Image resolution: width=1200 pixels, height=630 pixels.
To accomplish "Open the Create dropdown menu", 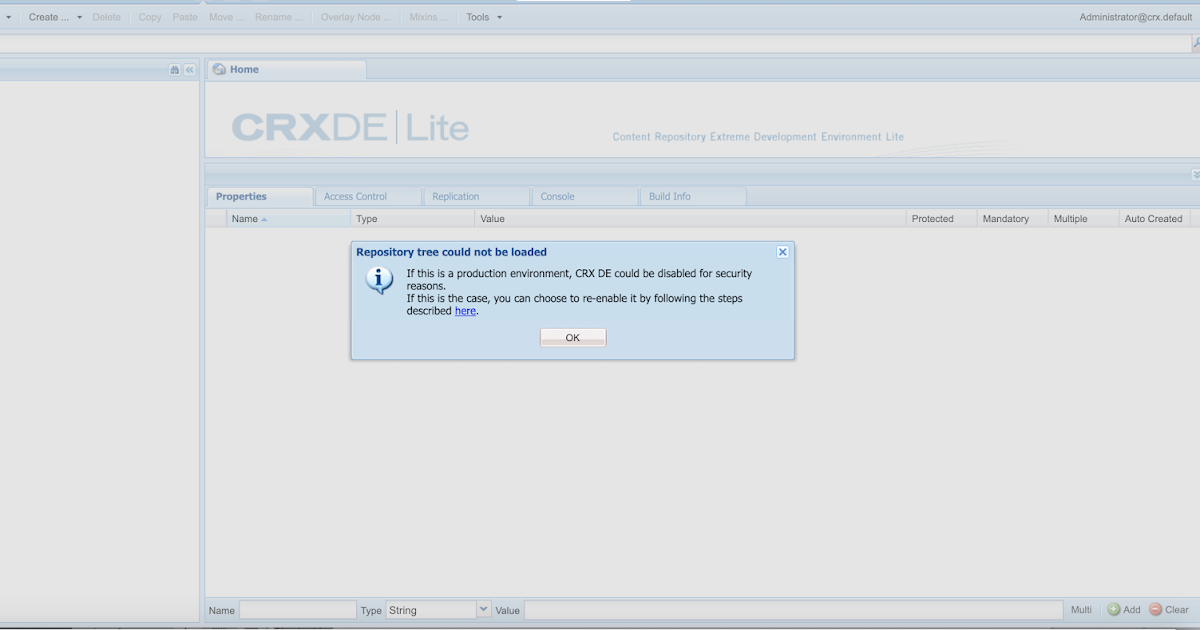I will (x=55, y=16).
